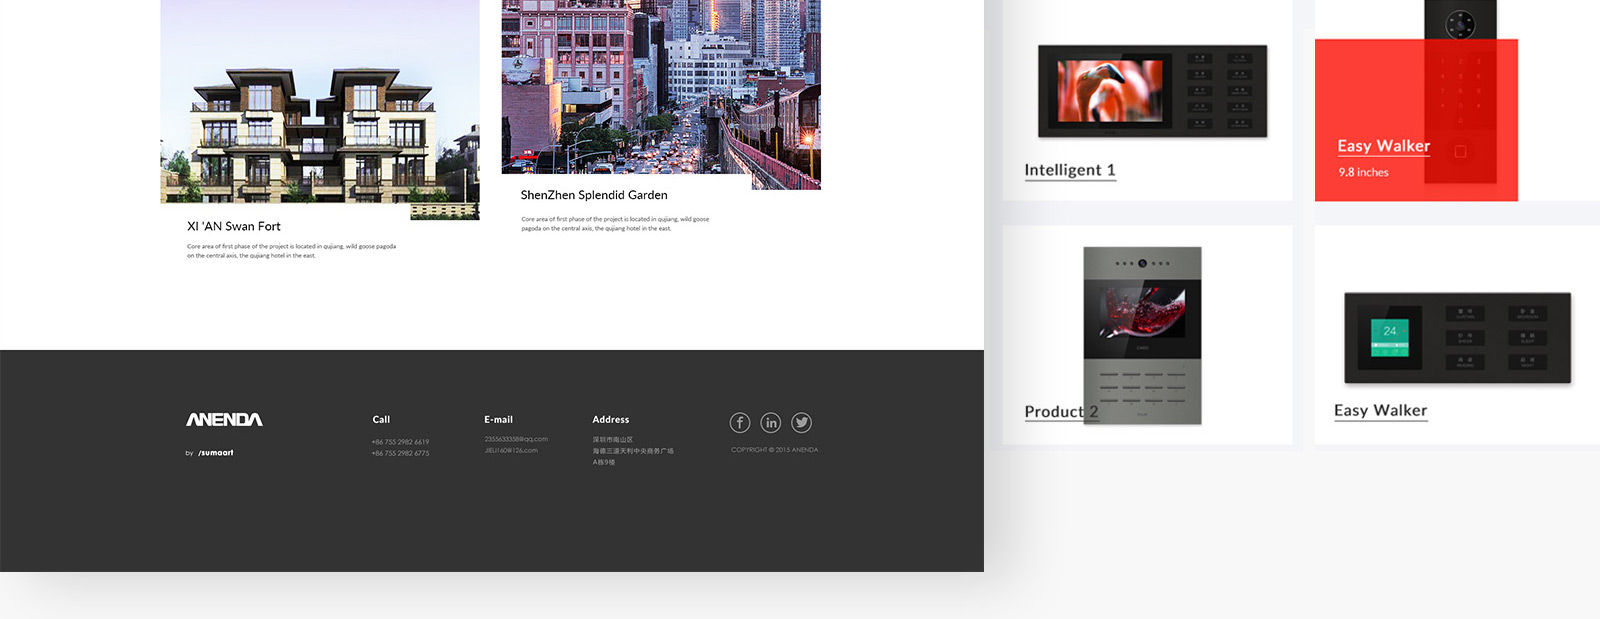Open the Facebook social icon in footer
This screenshot has height=619, width=1600.
coord(739,423)
